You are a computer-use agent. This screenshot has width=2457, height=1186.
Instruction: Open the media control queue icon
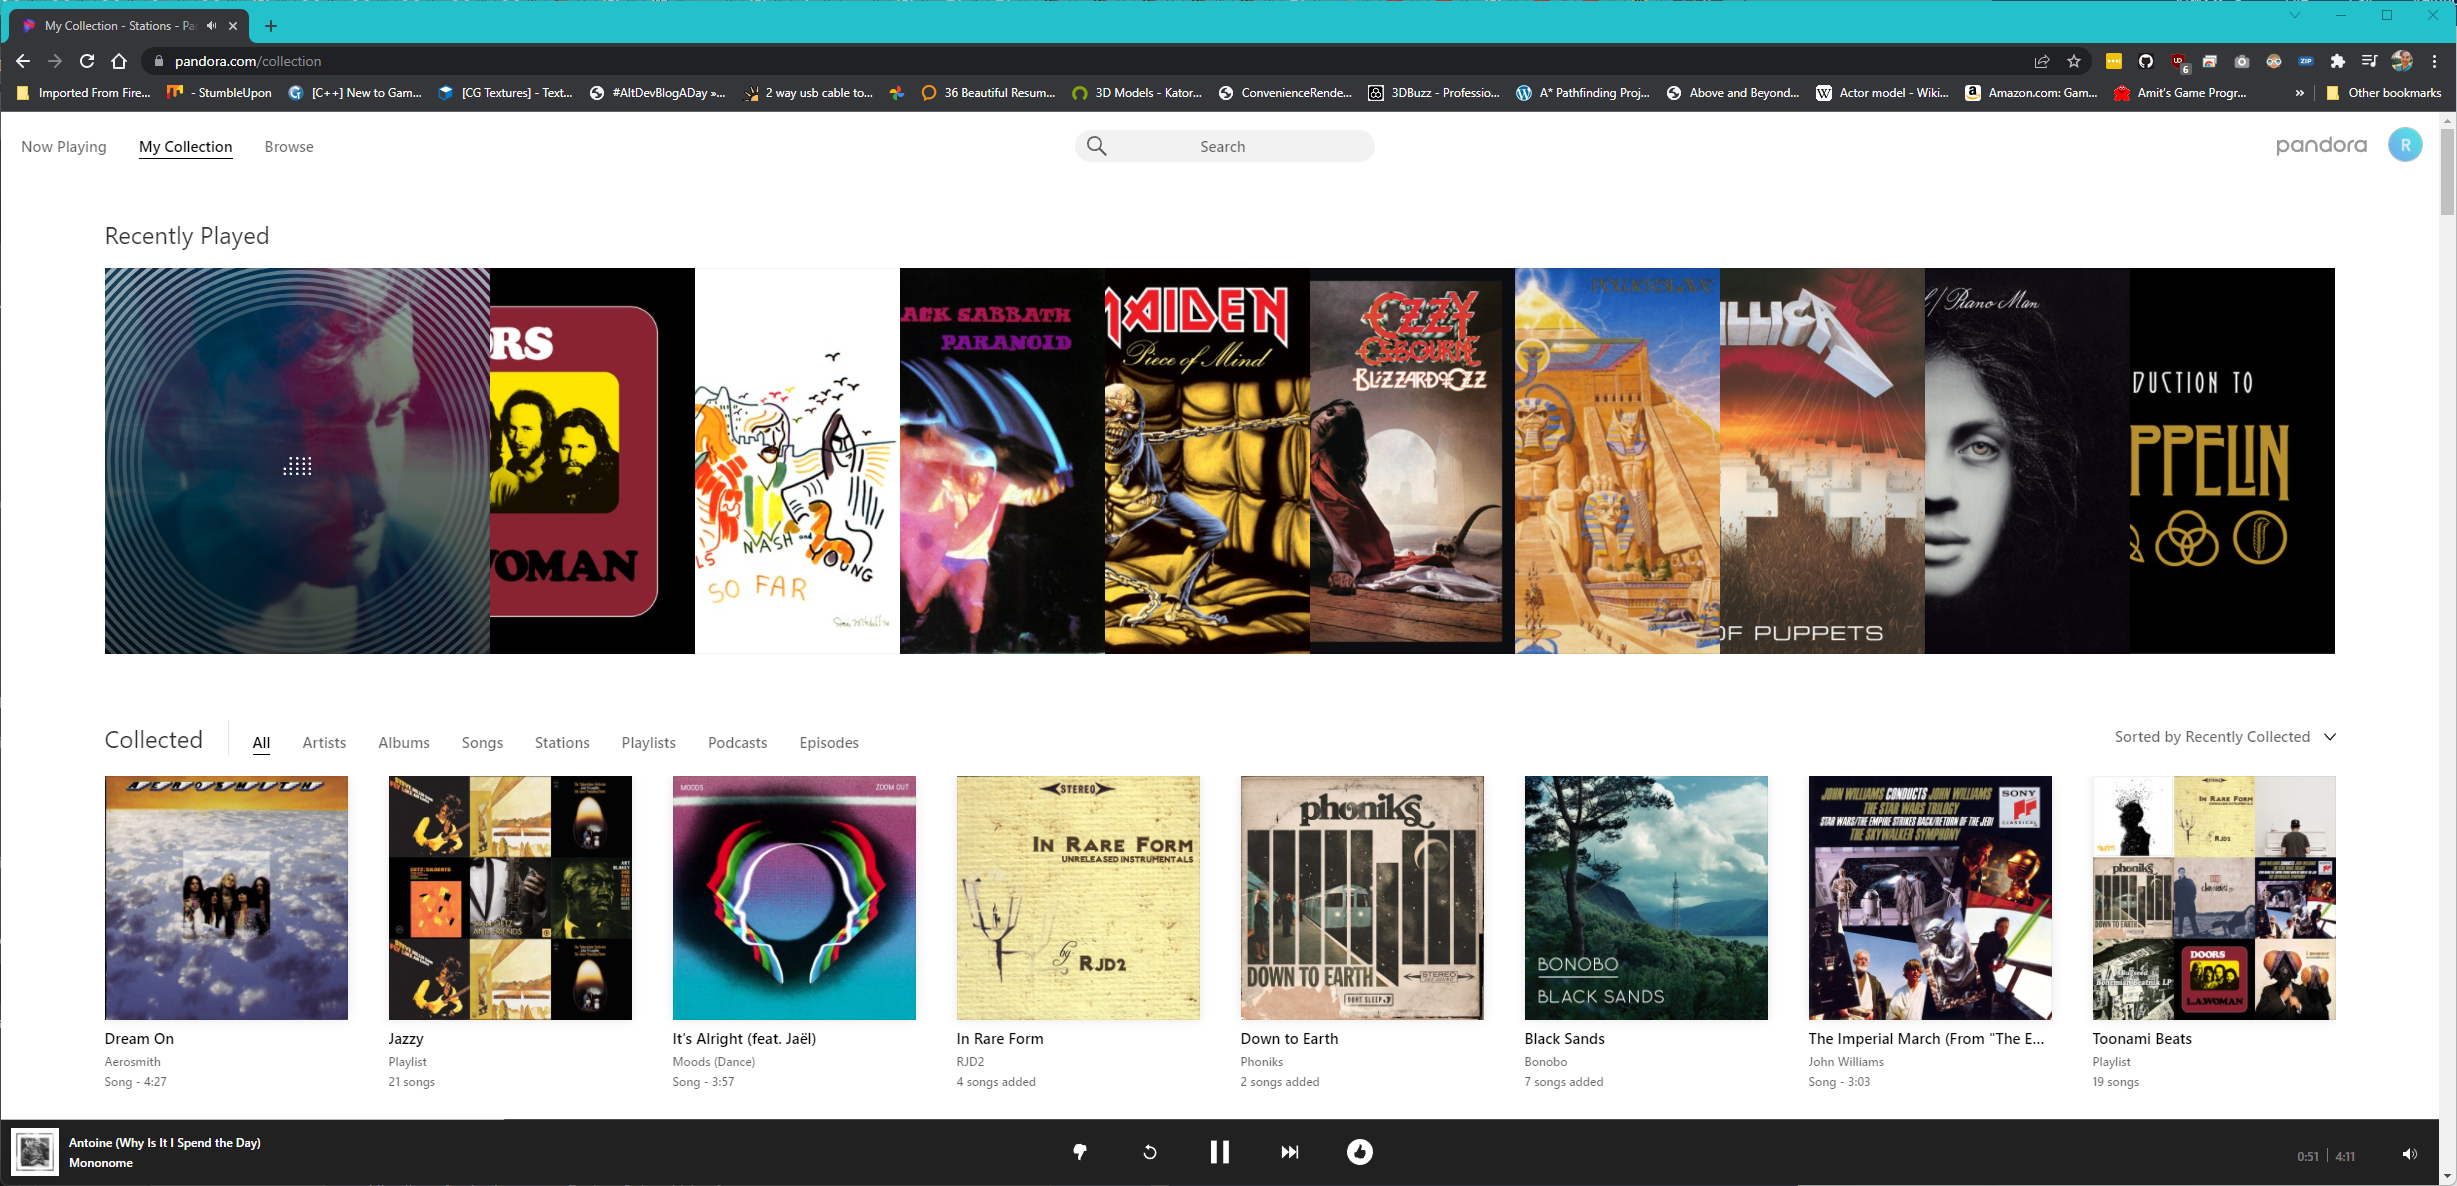coord(2370,61)
